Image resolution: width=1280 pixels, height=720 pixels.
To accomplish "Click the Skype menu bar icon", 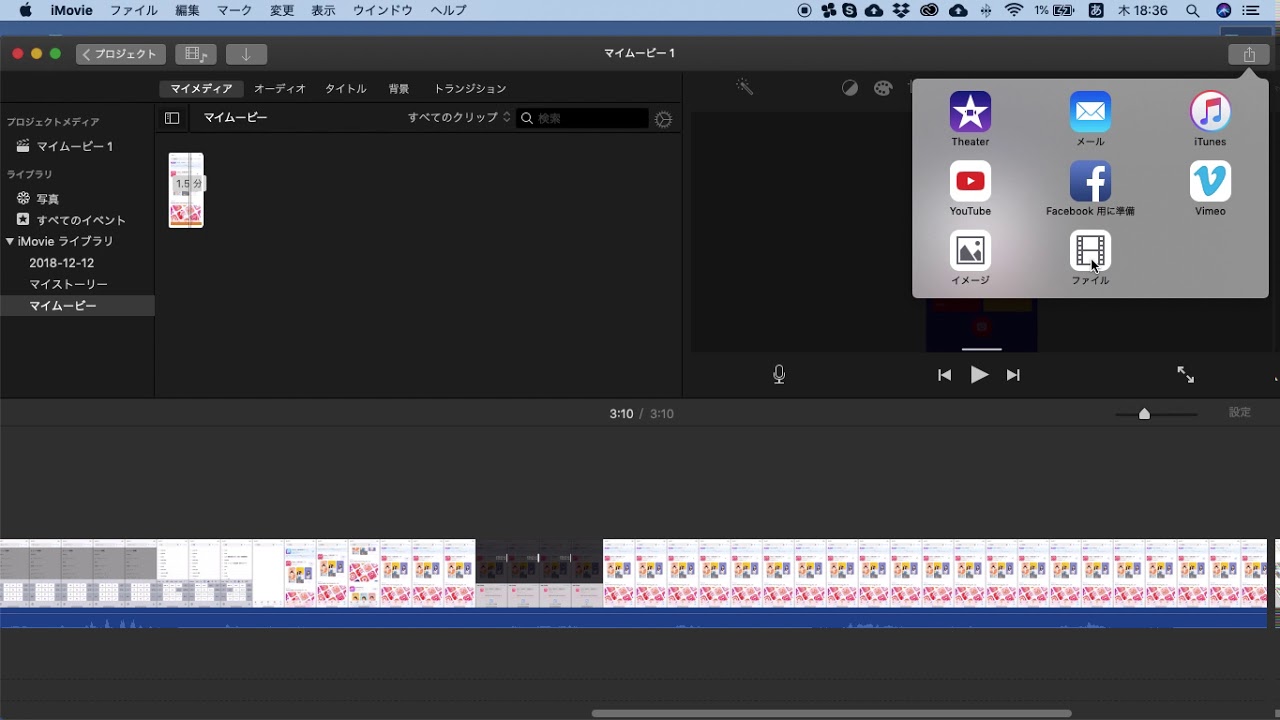I will [850, 10].
